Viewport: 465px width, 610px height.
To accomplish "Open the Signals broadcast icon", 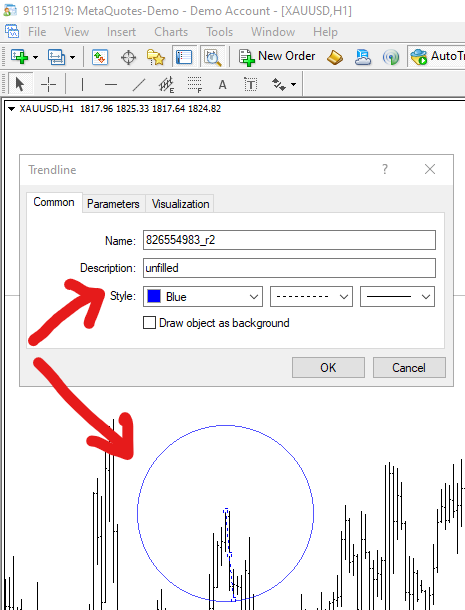I will click(391, 57).
